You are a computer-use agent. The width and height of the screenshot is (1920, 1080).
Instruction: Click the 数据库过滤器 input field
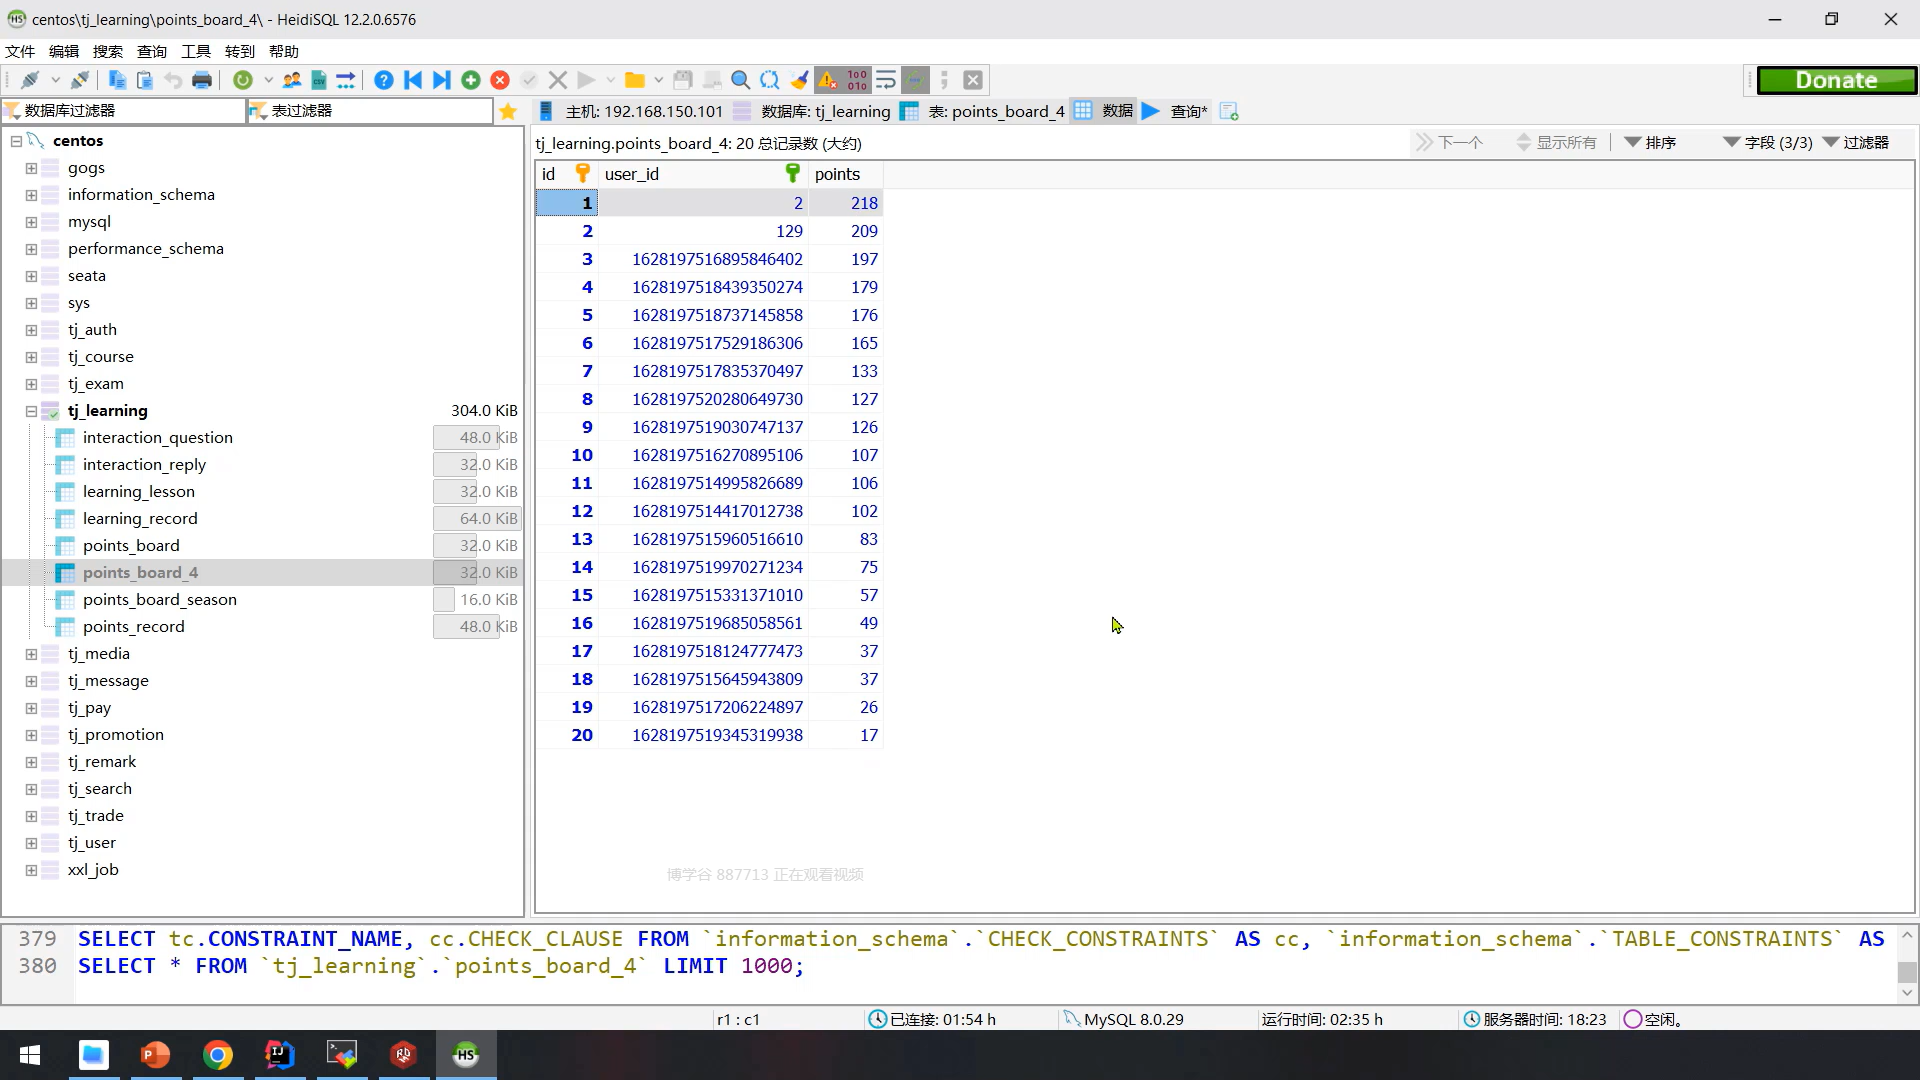[130, 111]
